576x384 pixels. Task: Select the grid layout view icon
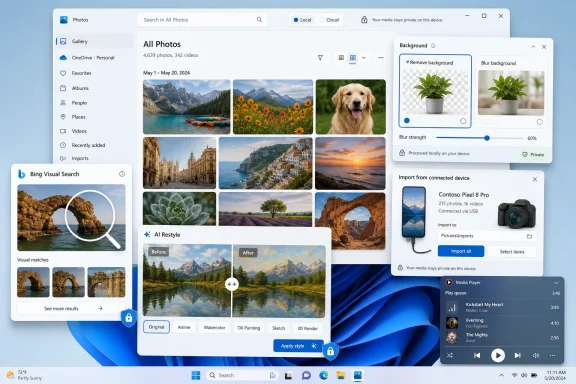tap(353, 58)
